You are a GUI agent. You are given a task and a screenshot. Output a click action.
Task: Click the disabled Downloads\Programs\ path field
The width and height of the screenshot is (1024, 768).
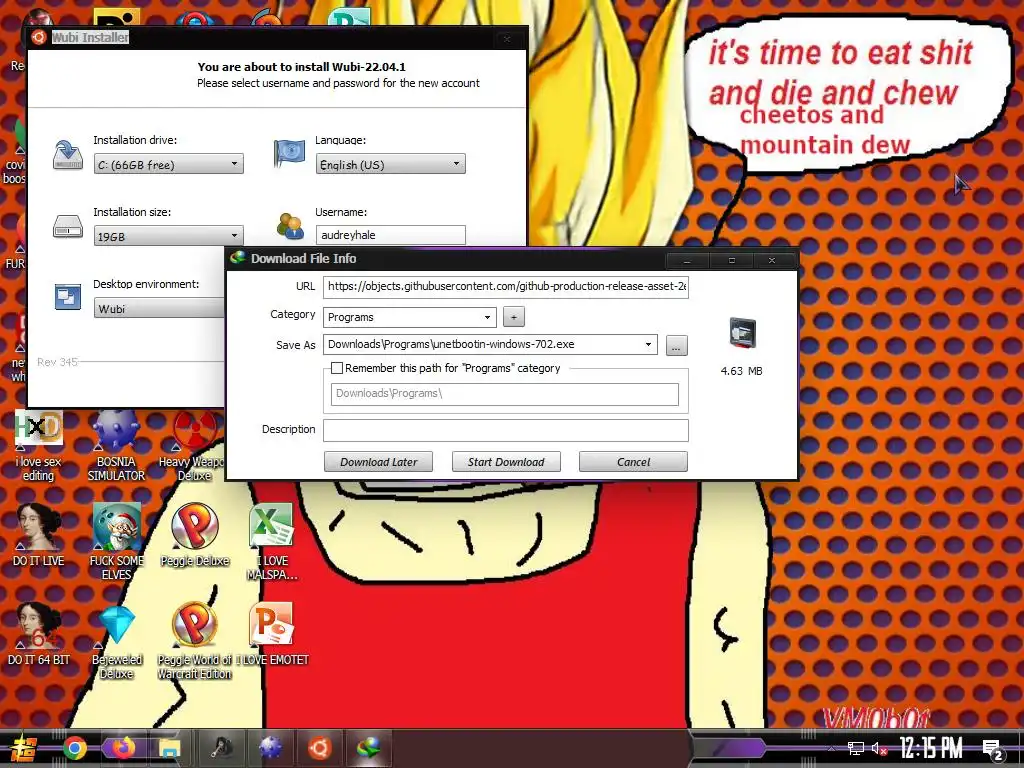505,394
